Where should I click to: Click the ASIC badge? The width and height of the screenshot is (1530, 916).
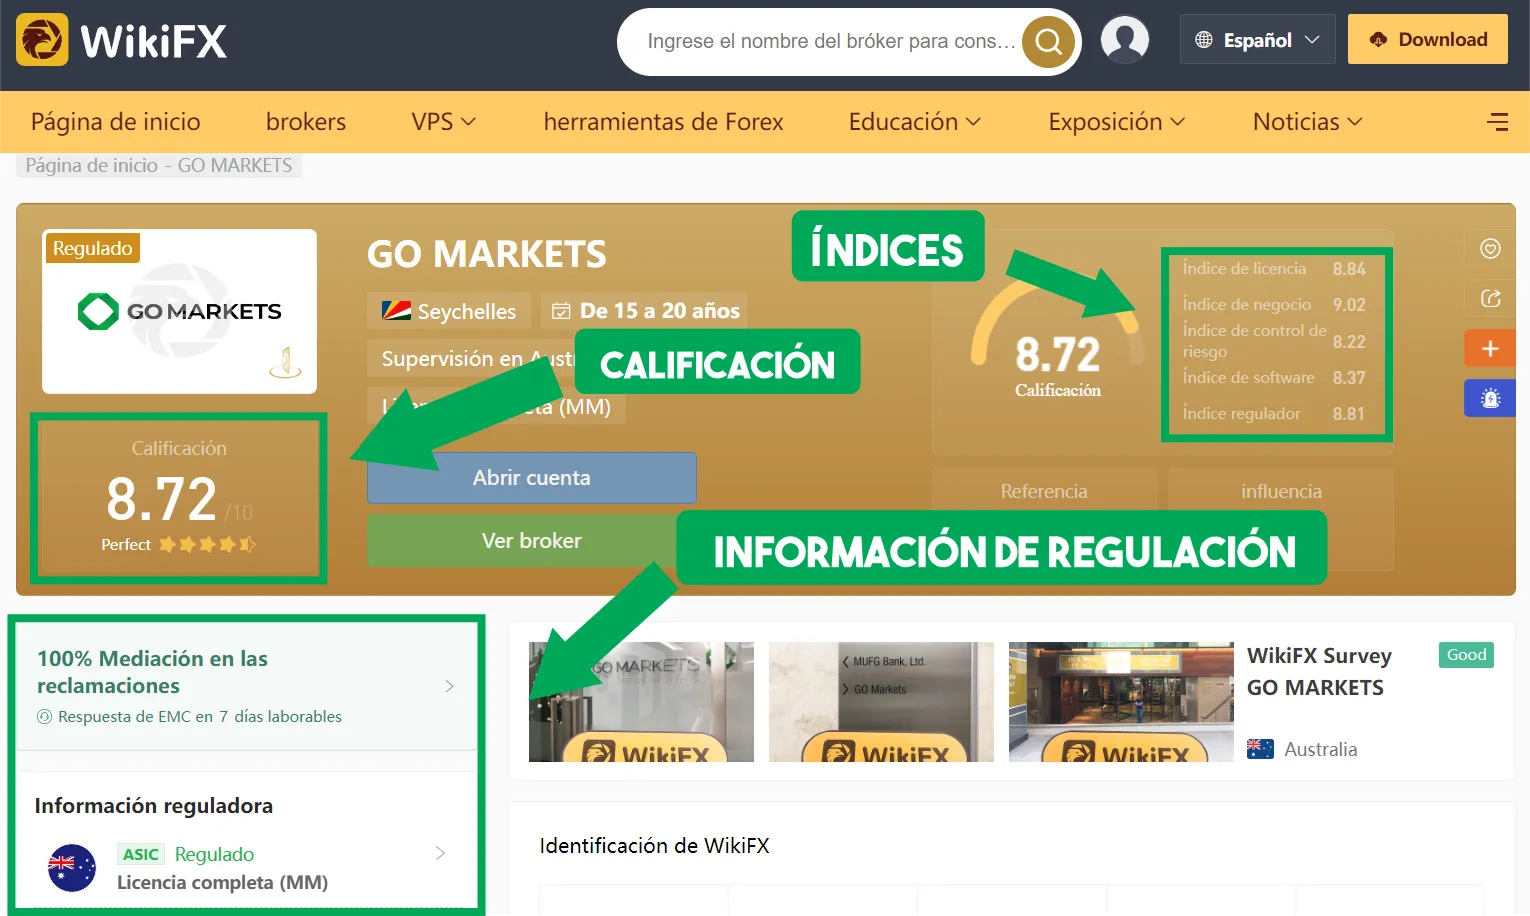[141, 854]
